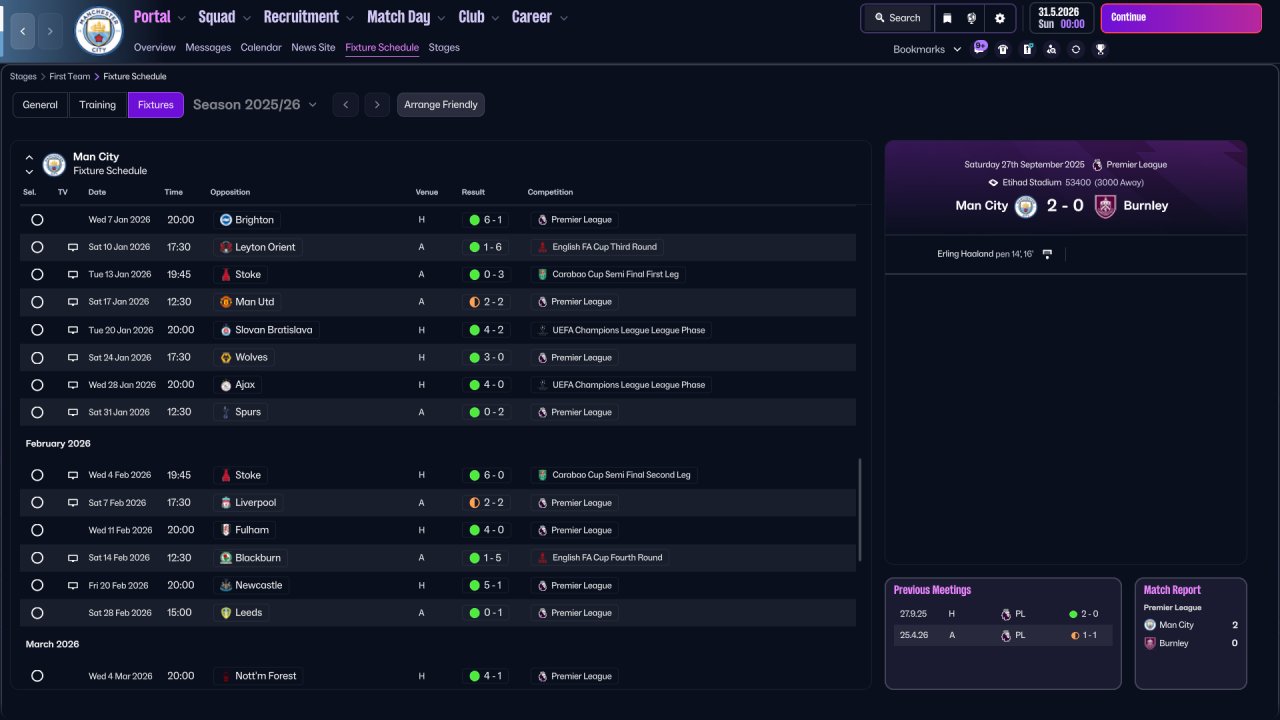
Task: Select the Newcastle fixture radio button
Action: (x=37, y=585)
